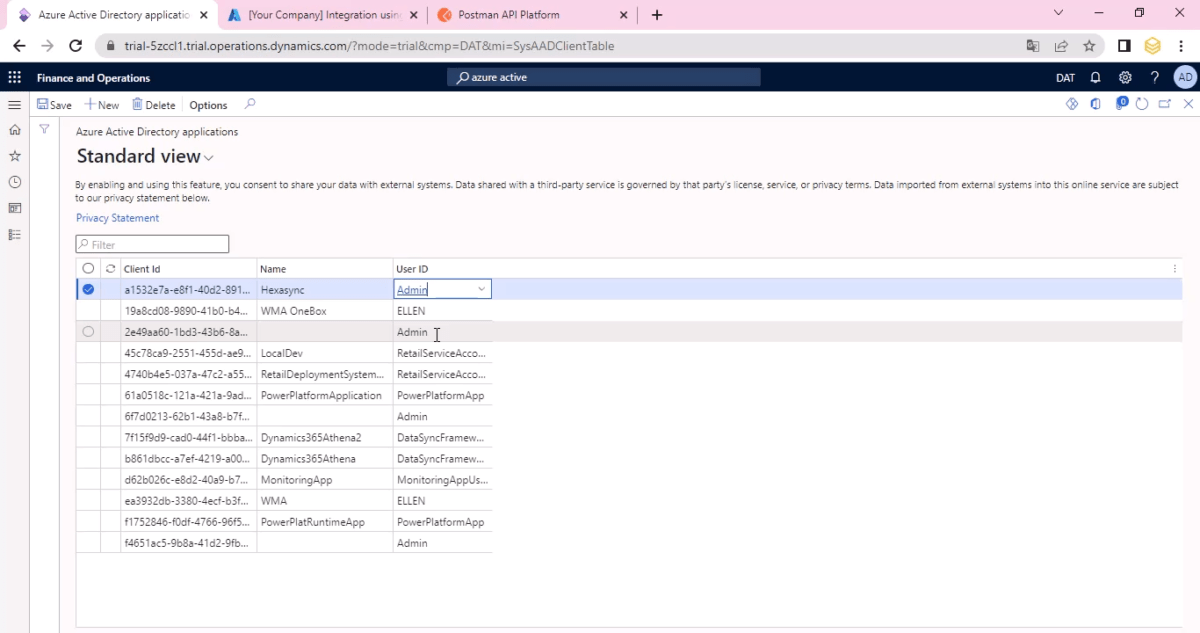Refresh grid icon in column header
The height and width of the screenshot is (633, 1200).
coord(111,269)
